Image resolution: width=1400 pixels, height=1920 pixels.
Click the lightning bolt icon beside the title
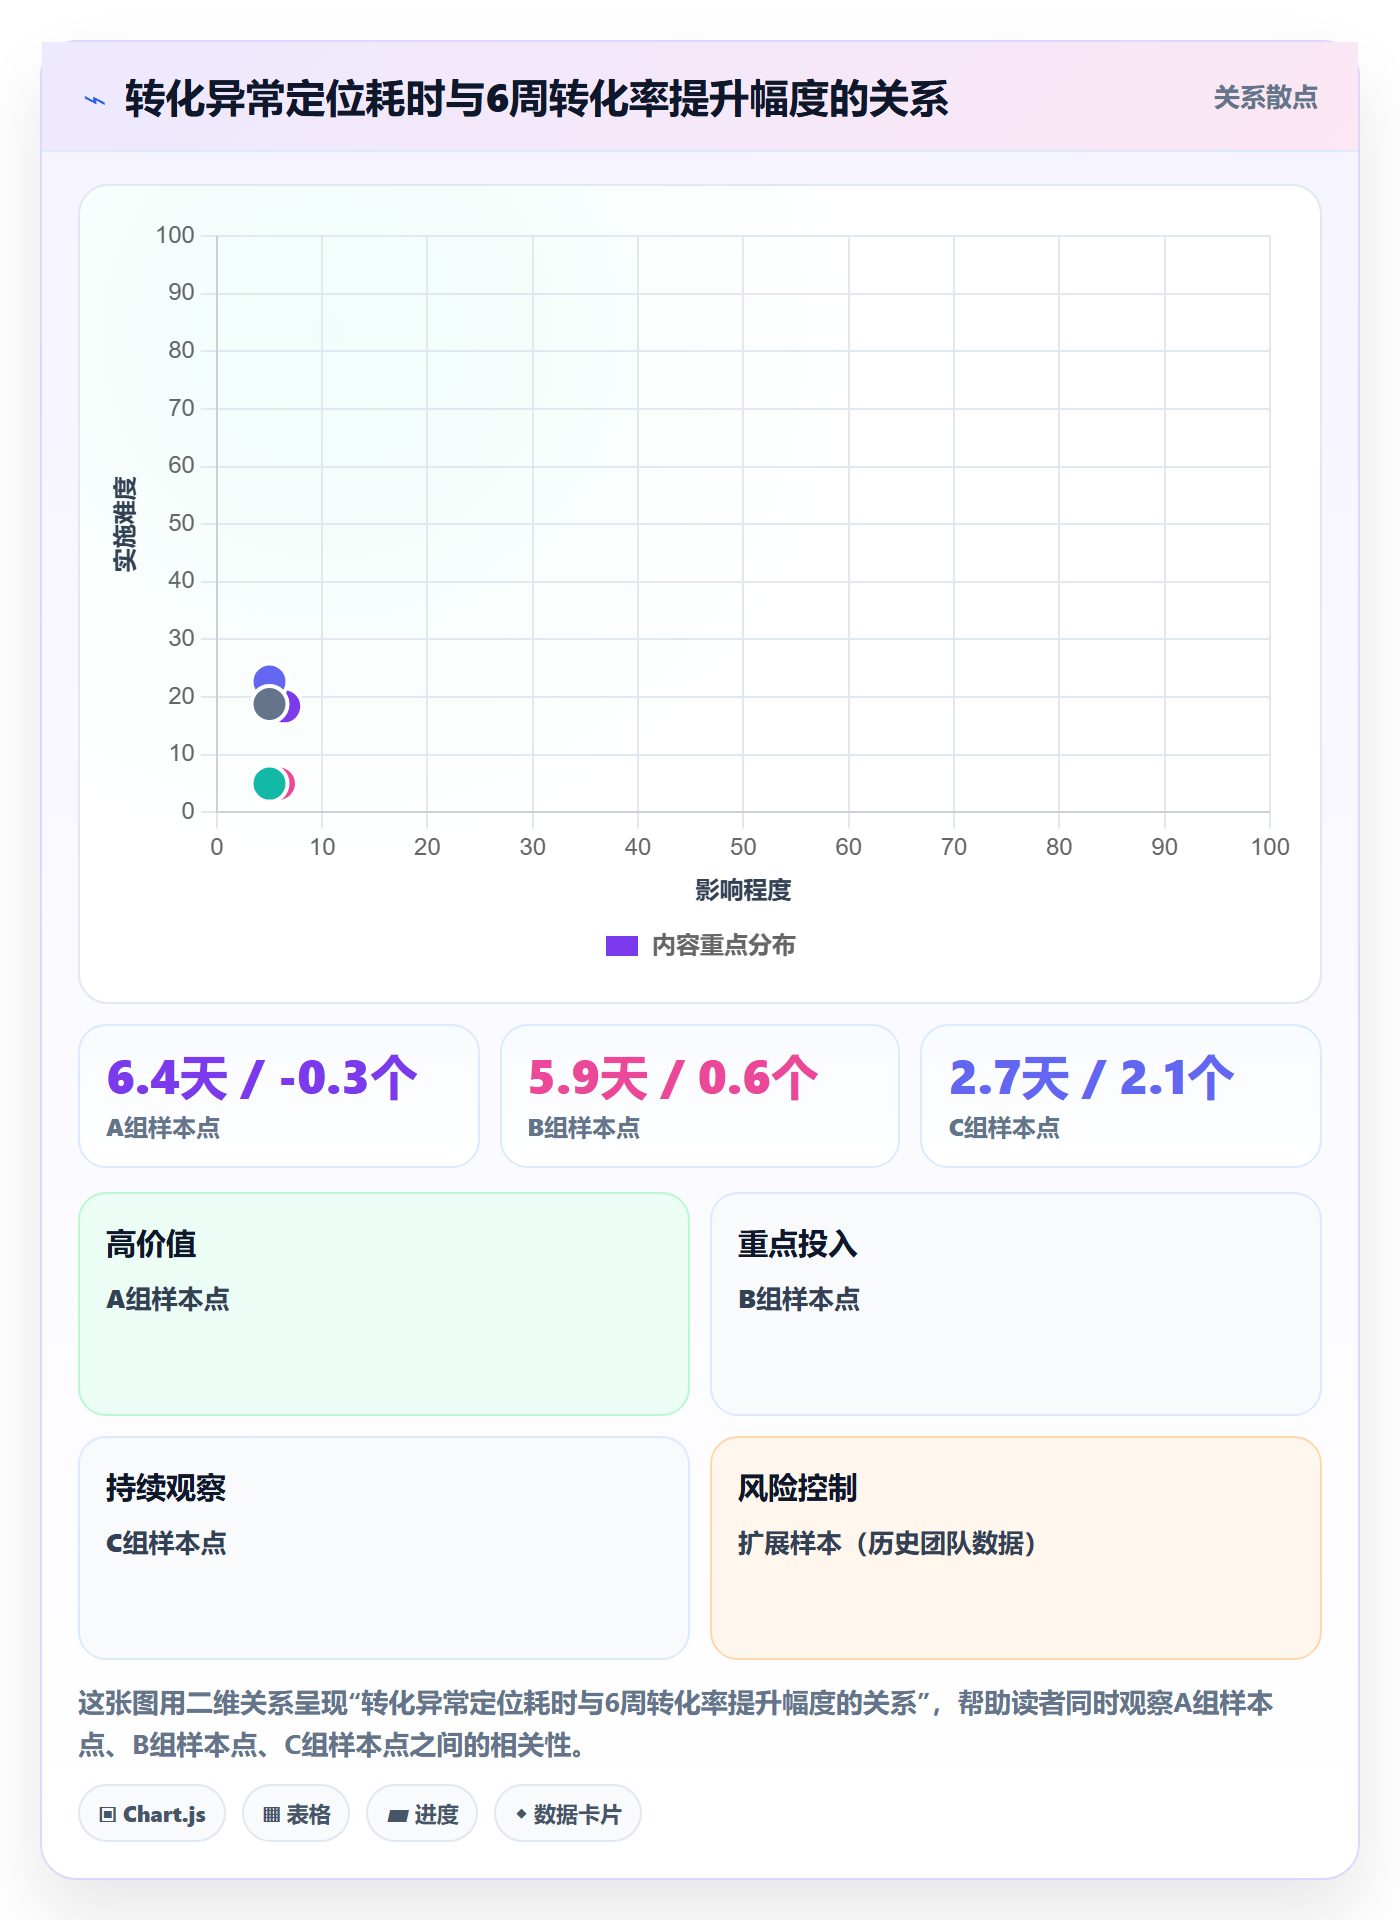pyautogui.click(x=95, y=100)
